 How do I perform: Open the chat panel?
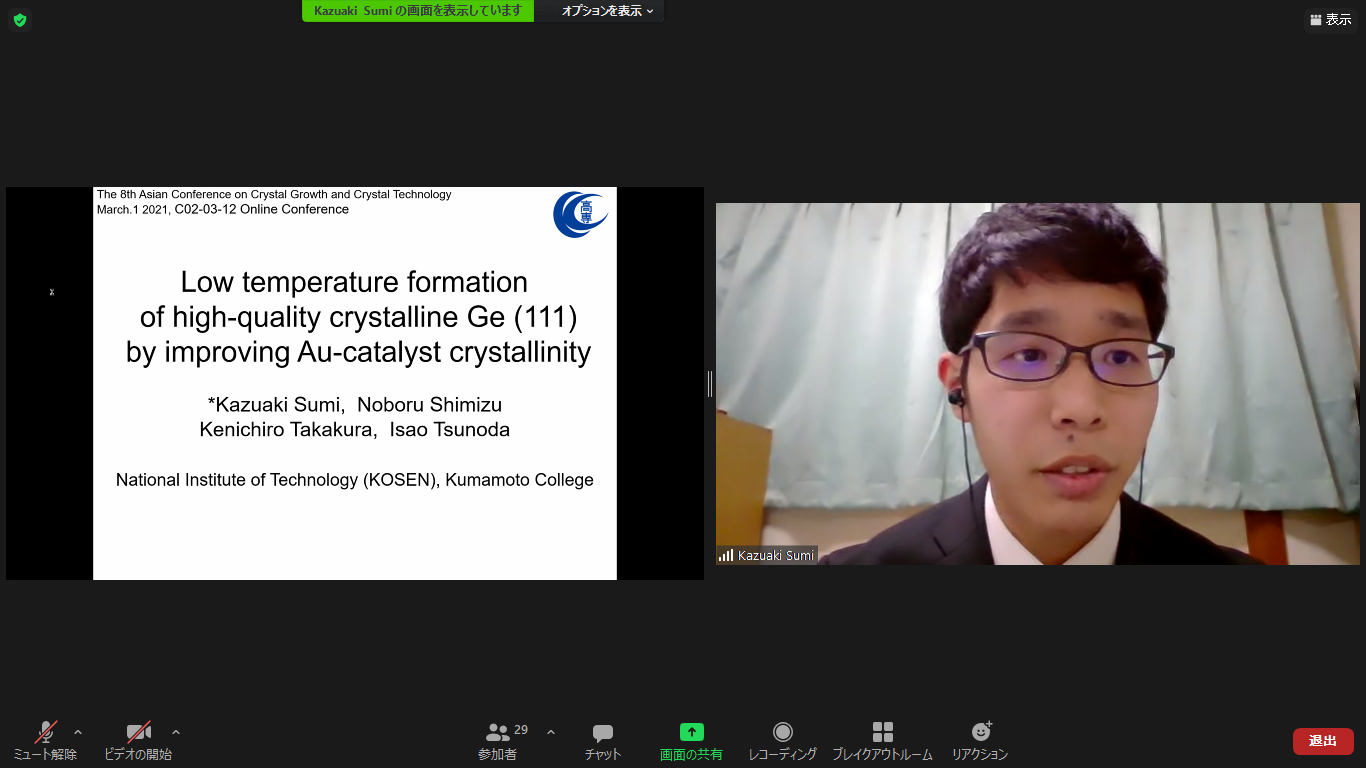[x=602, y=740]
